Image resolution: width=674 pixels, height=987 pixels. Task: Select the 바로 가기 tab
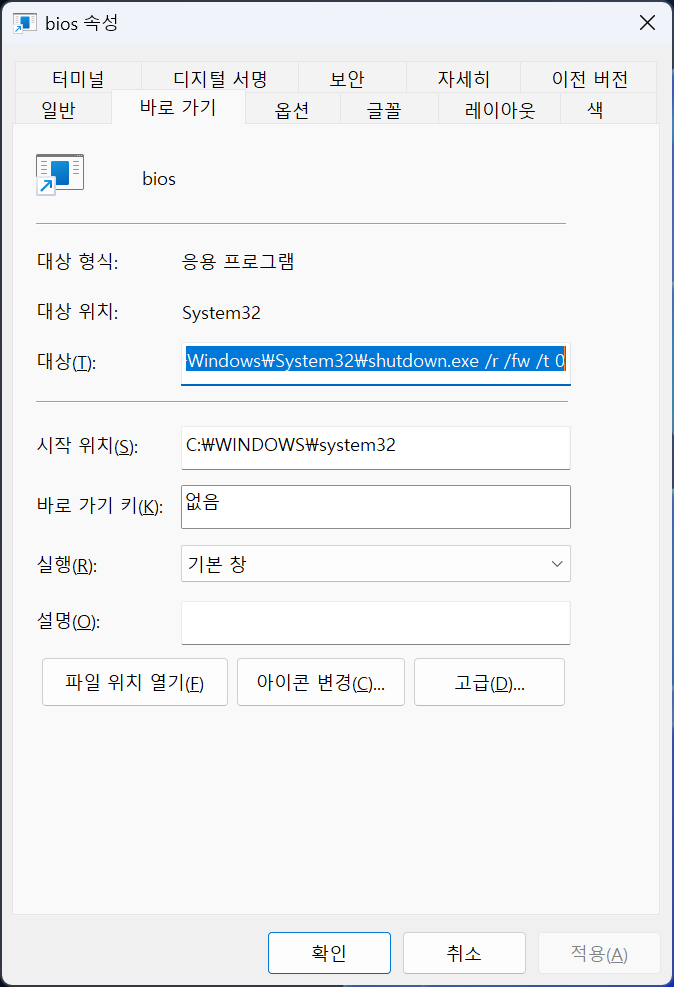178,107
